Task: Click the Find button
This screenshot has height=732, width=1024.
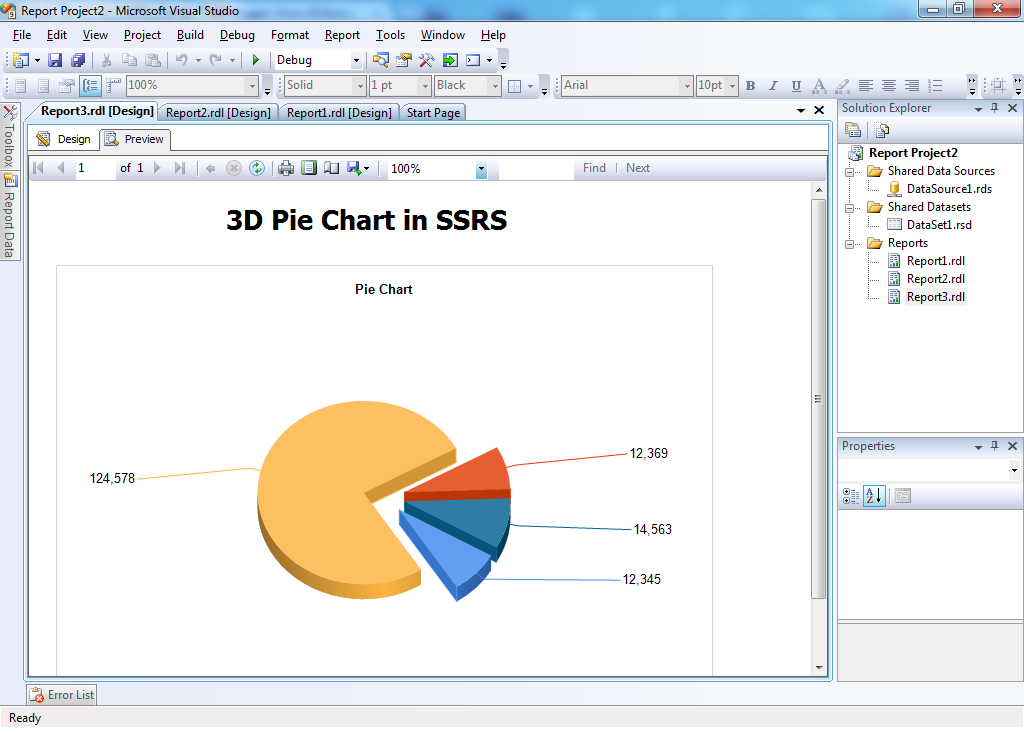Action: tap(594, 167)
